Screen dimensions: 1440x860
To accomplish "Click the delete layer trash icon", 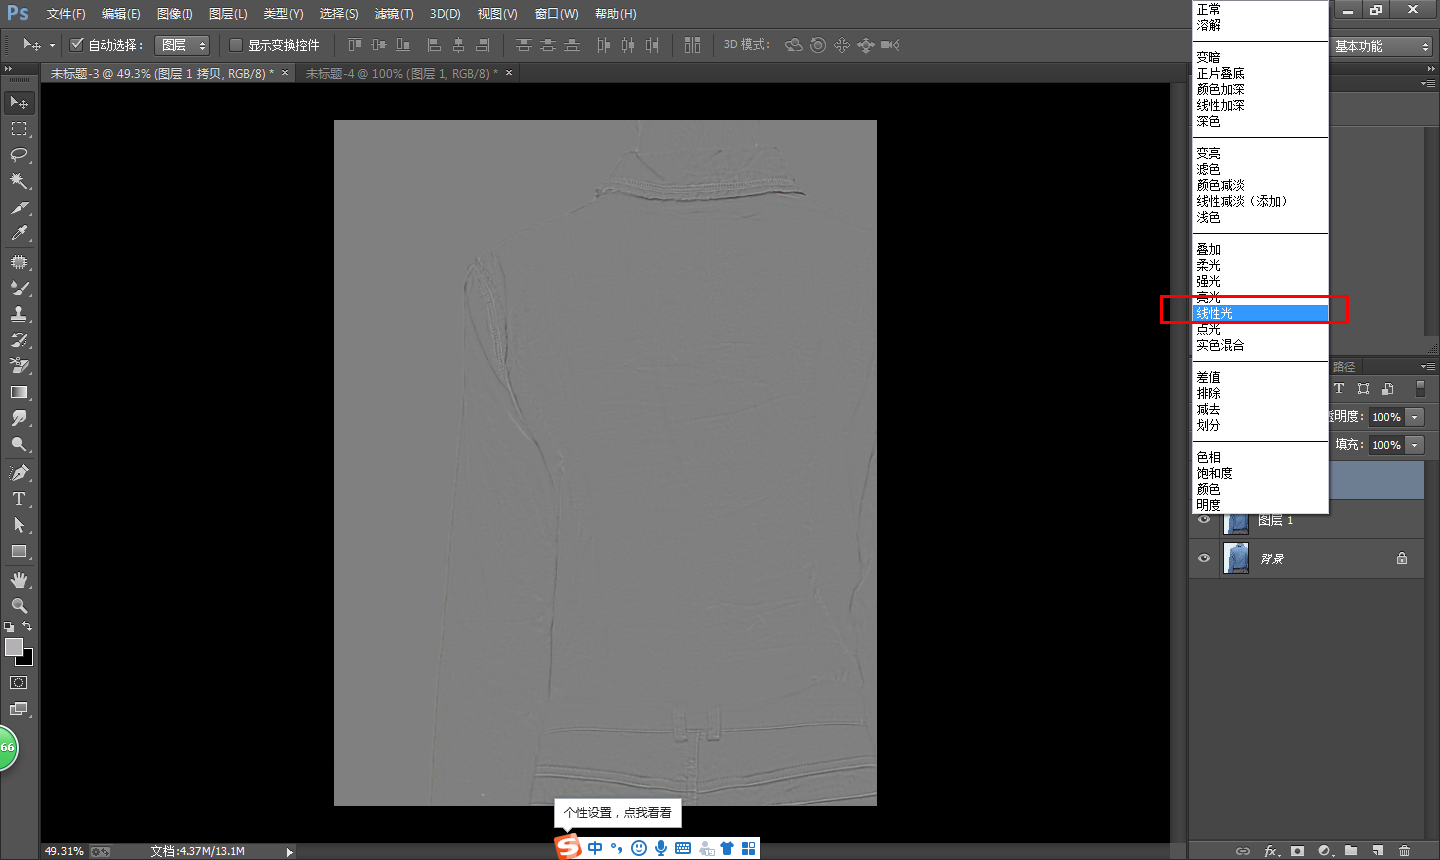I will pos(1404,851).
